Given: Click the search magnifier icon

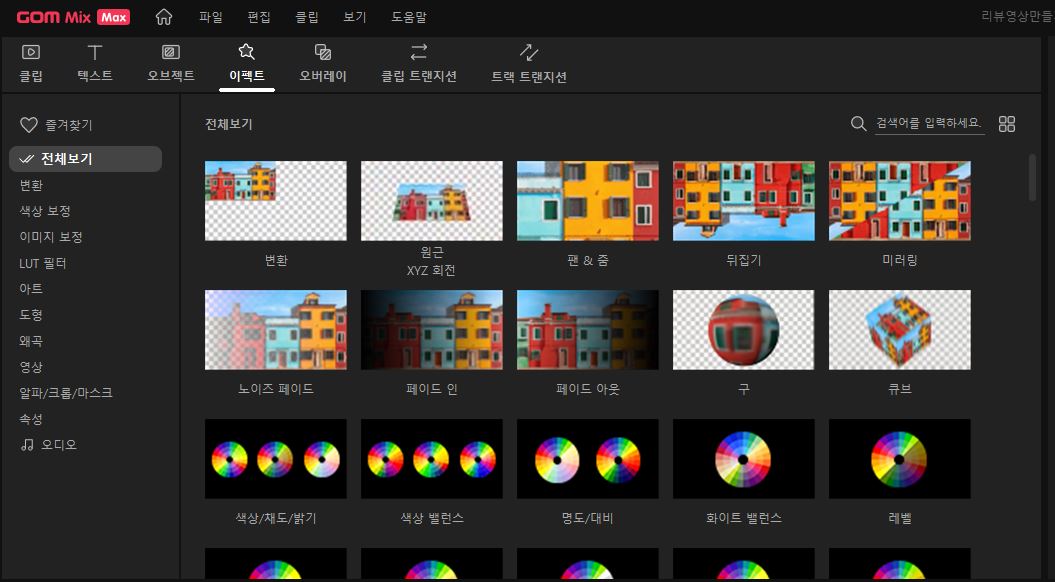Looking at the screenshot, I should click(858, 124).
